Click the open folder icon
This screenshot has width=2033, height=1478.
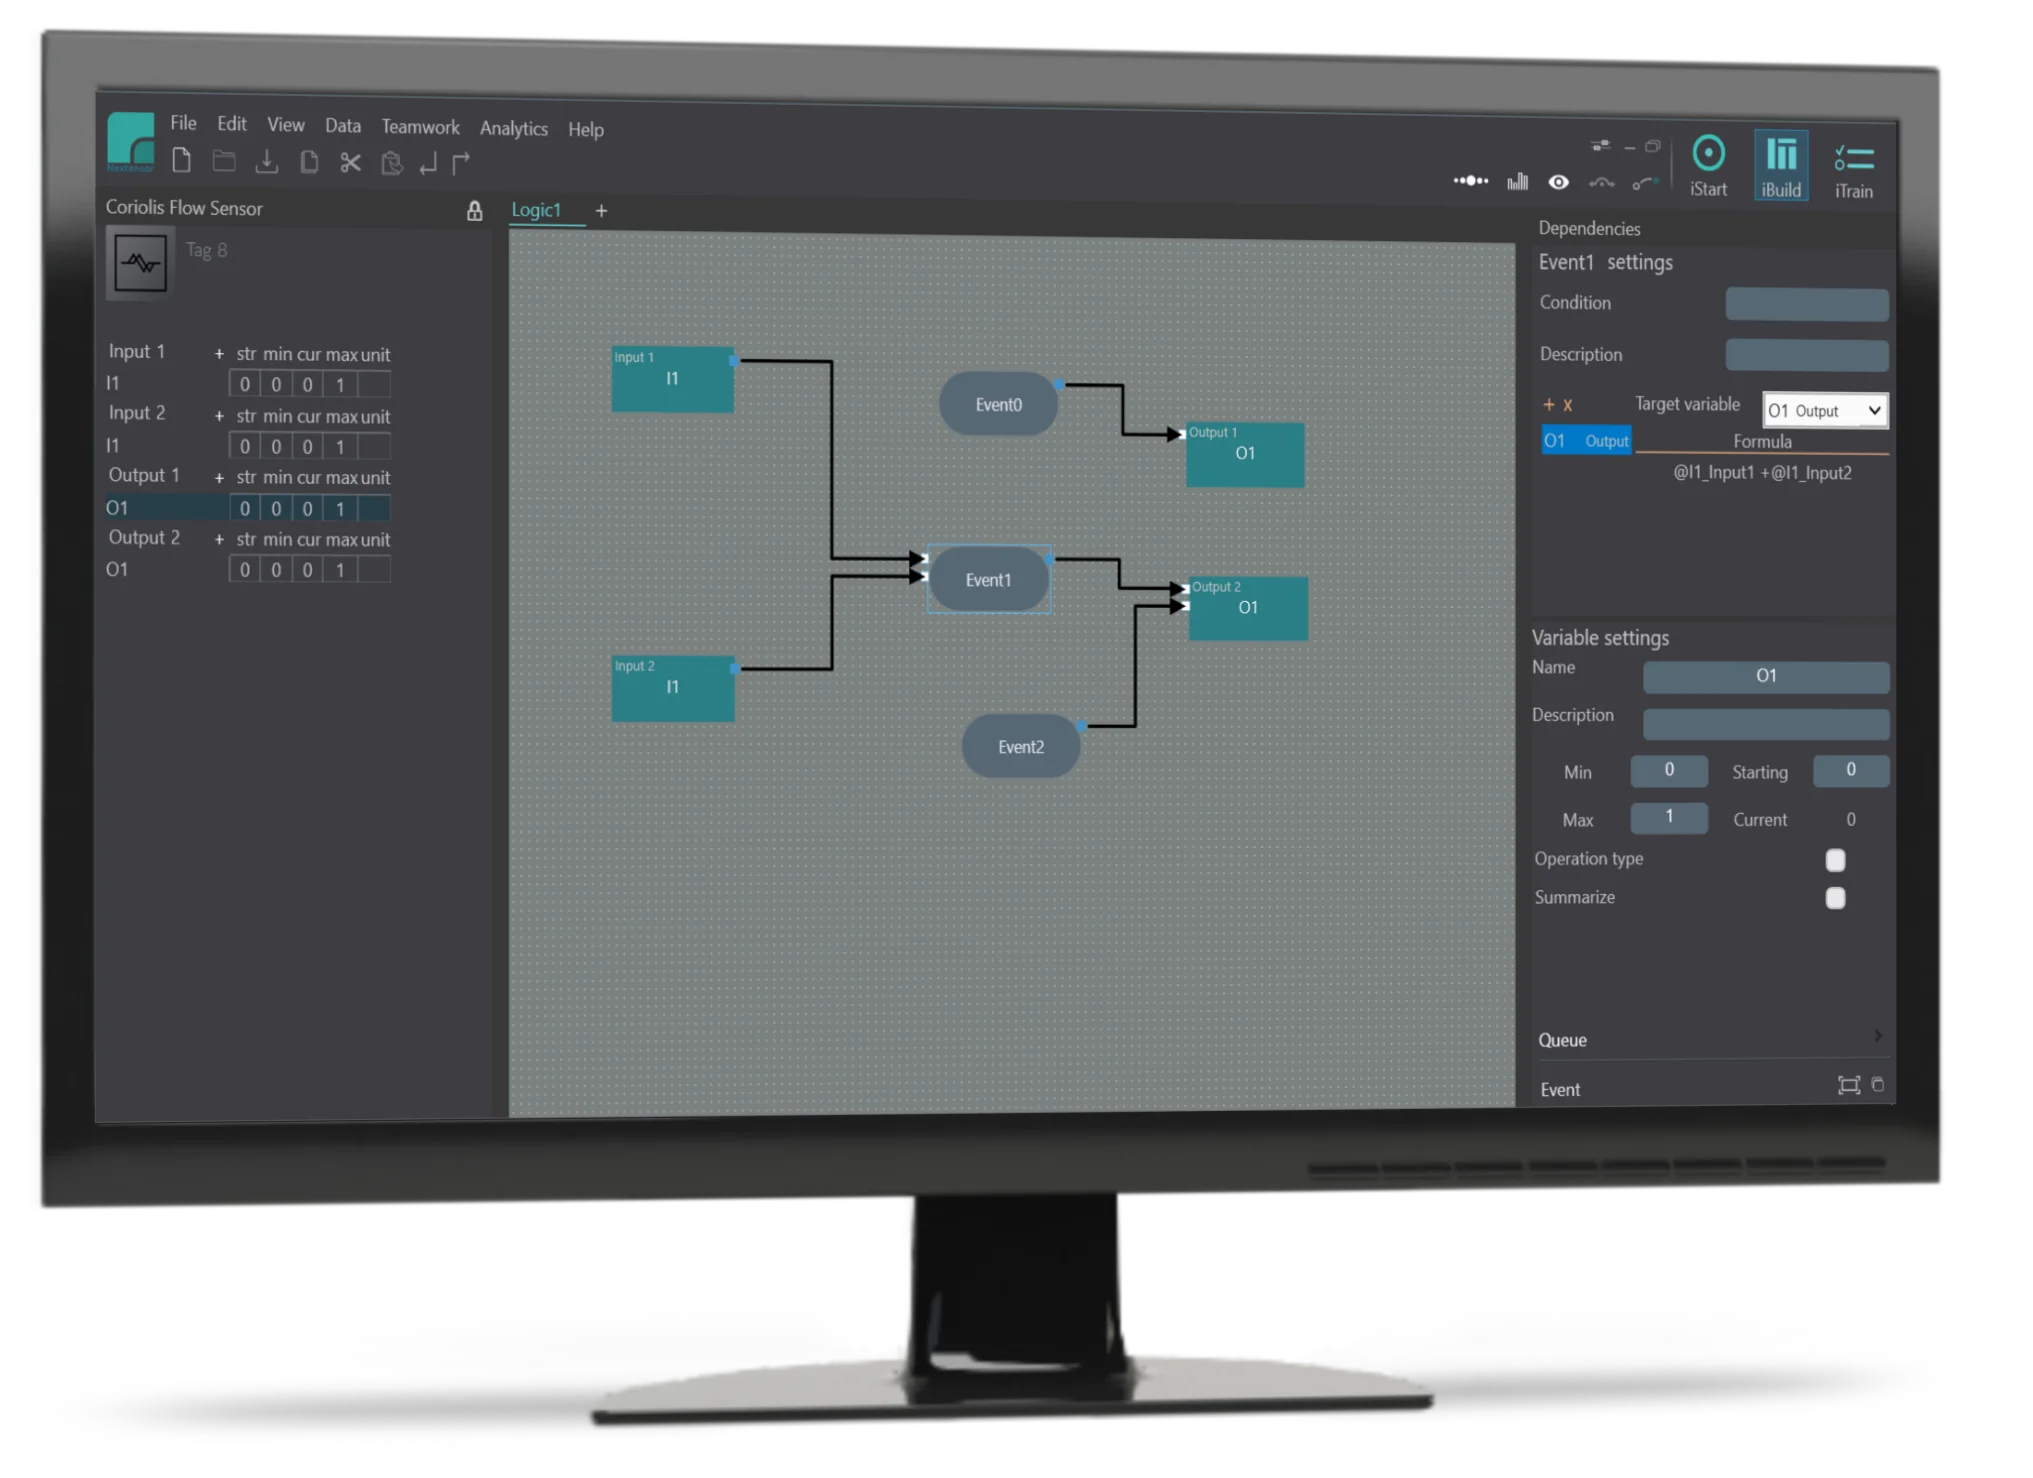tap(224, 161)
